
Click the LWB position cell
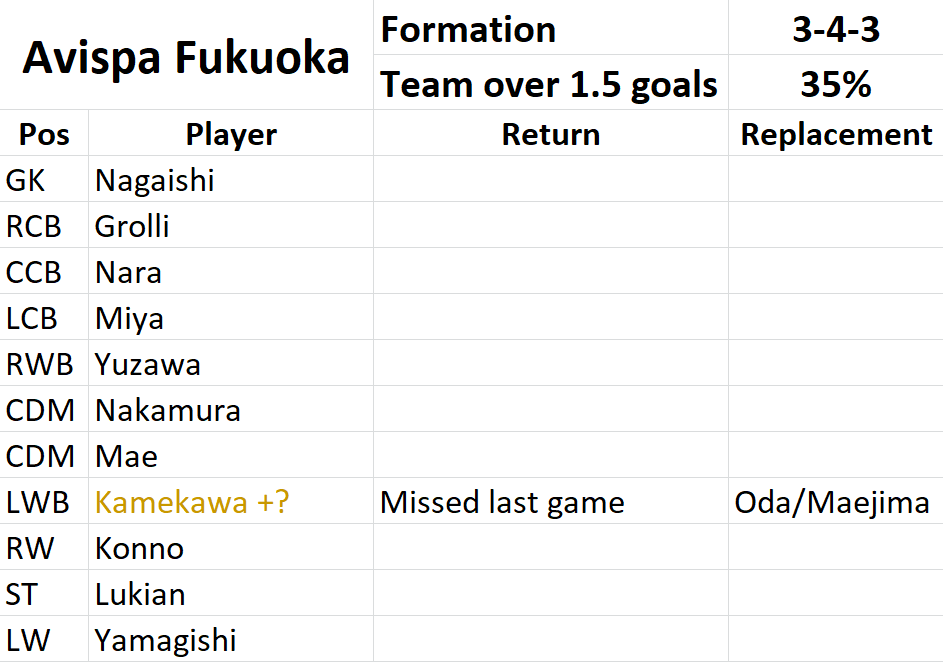44,501
